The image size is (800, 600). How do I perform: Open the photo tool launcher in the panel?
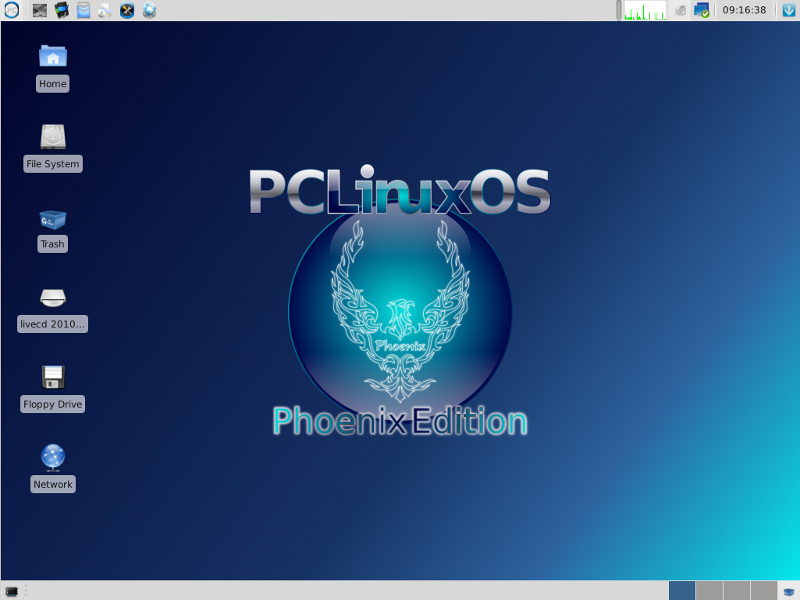[61, 11]
